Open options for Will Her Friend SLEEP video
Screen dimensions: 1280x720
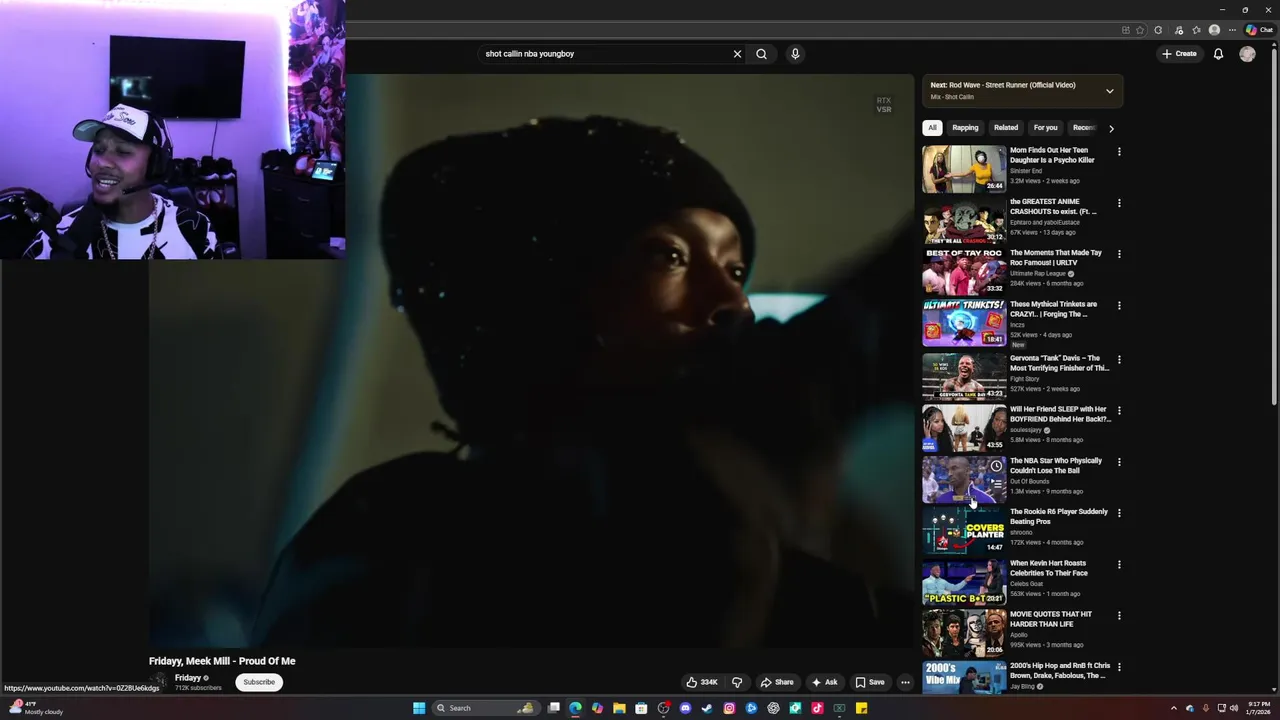point(1119,410)
